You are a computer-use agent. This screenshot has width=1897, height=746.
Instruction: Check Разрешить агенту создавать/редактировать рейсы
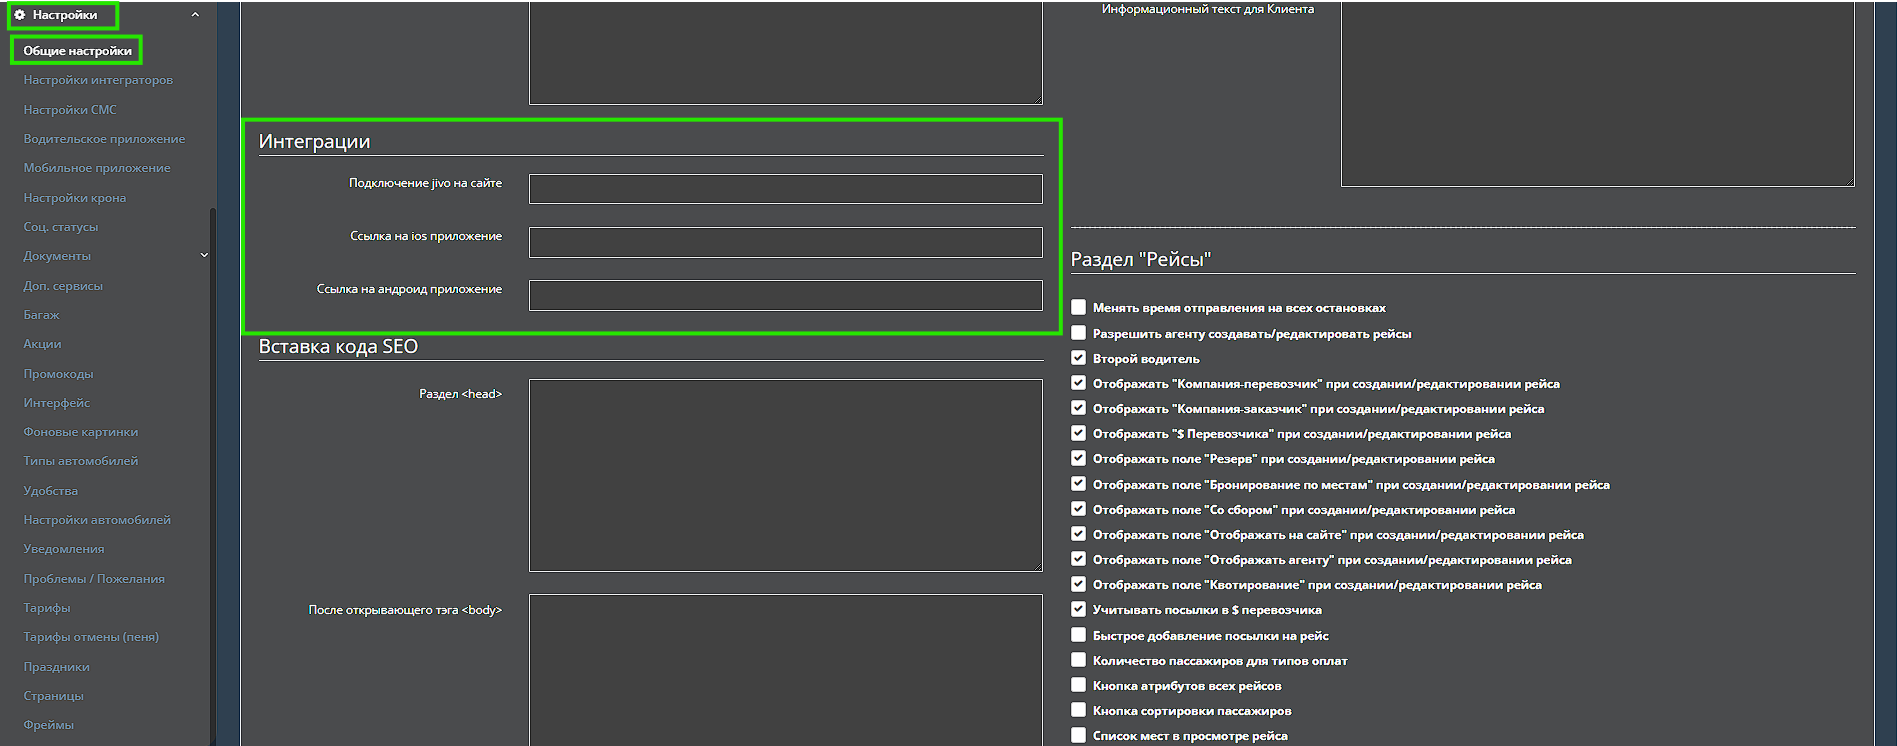click(1078, 333)
